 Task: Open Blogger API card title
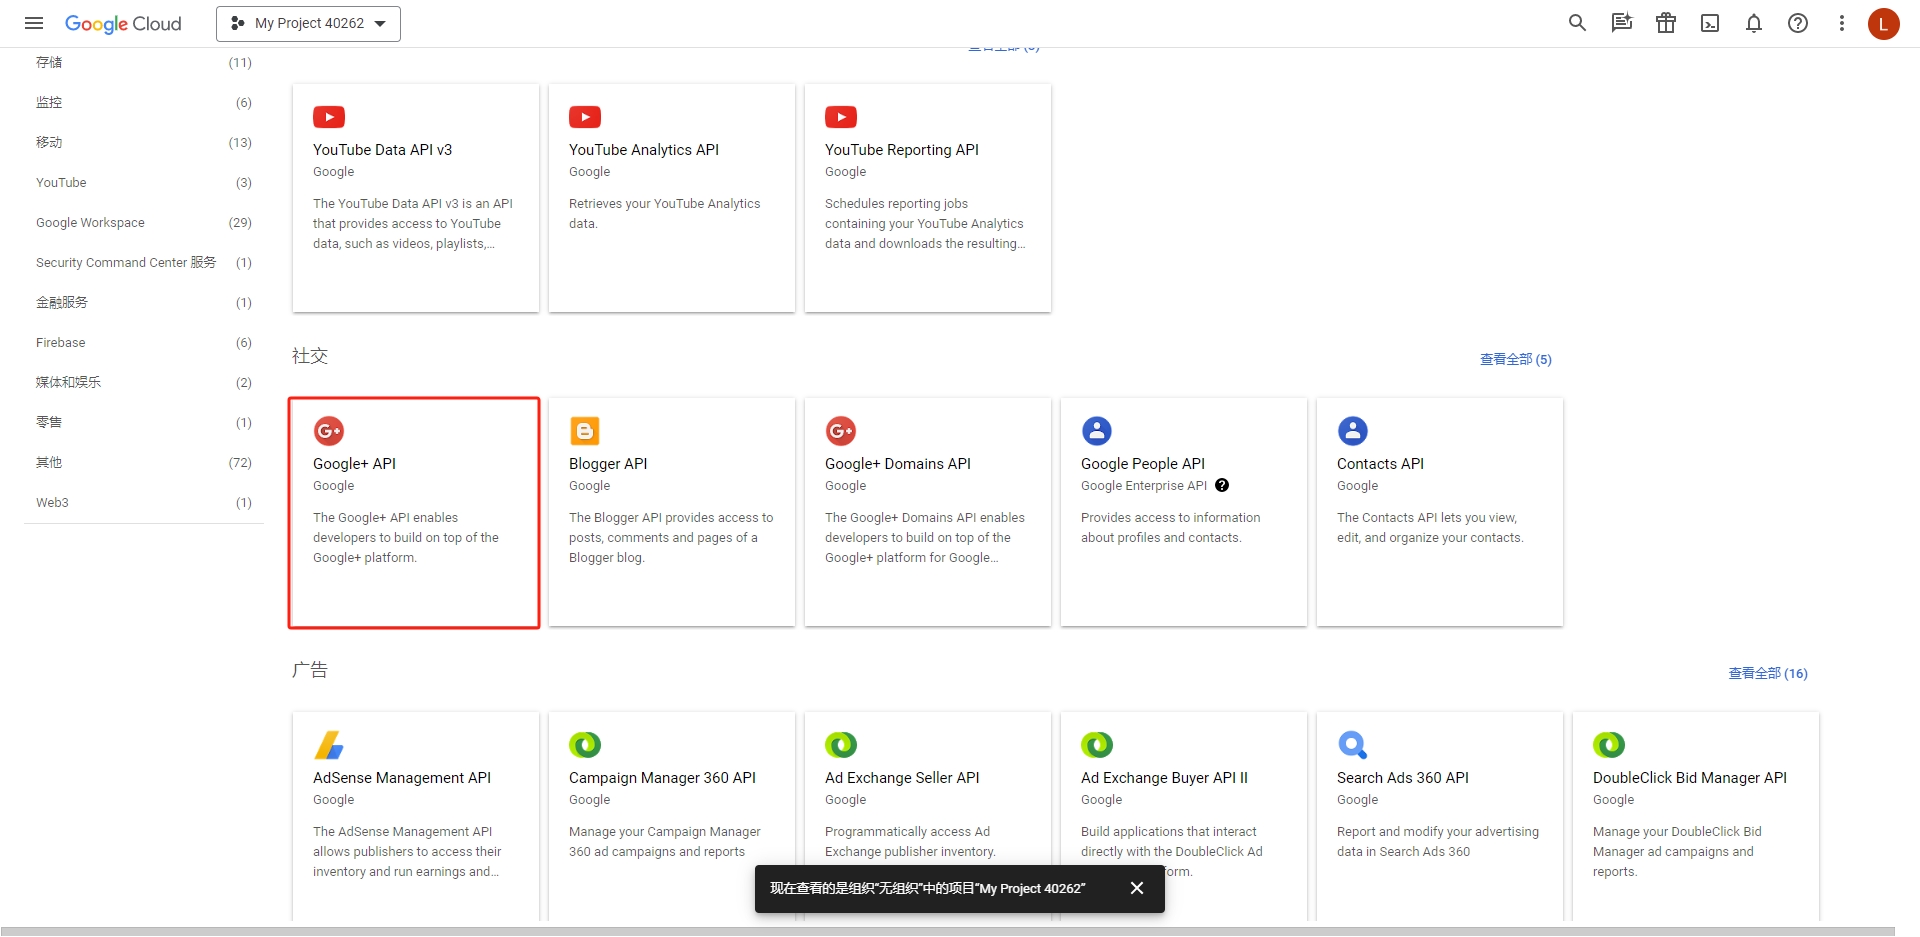pos(608,464)
